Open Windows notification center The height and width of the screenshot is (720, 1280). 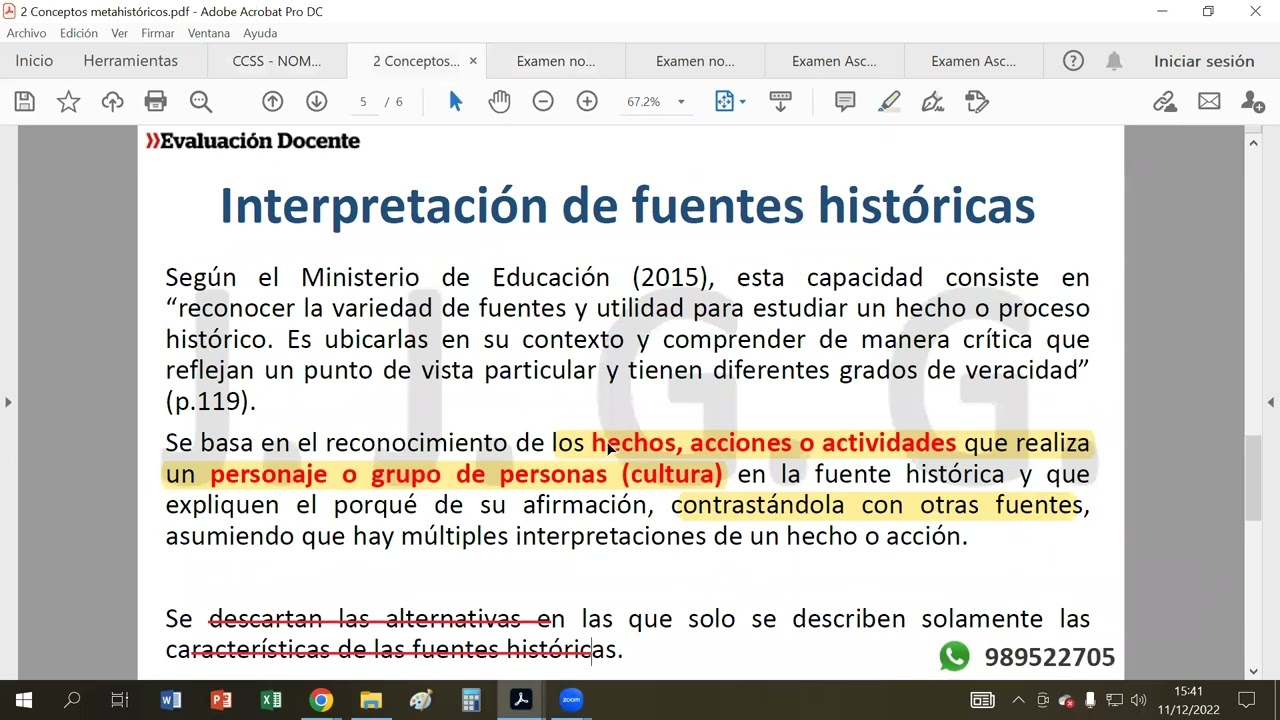pyautogui.click(x=1247, y=700)
